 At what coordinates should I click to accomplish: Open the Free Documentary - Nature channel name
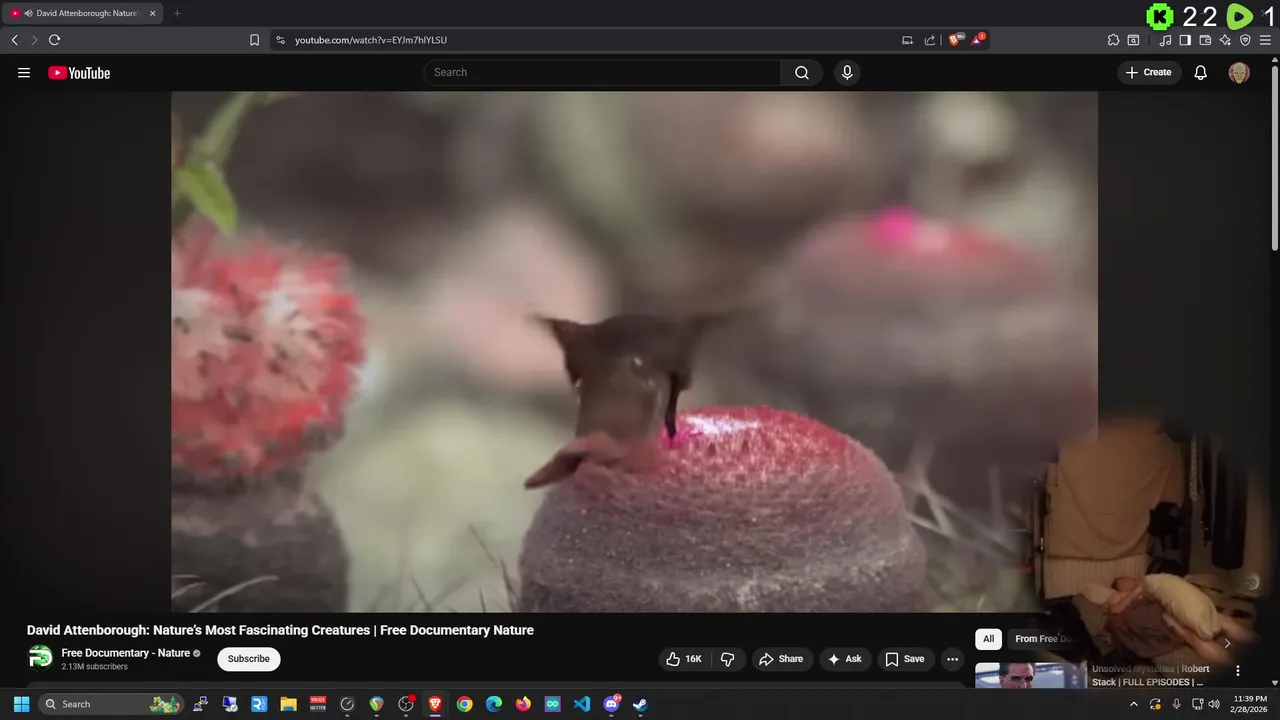(x=126, y=653)
